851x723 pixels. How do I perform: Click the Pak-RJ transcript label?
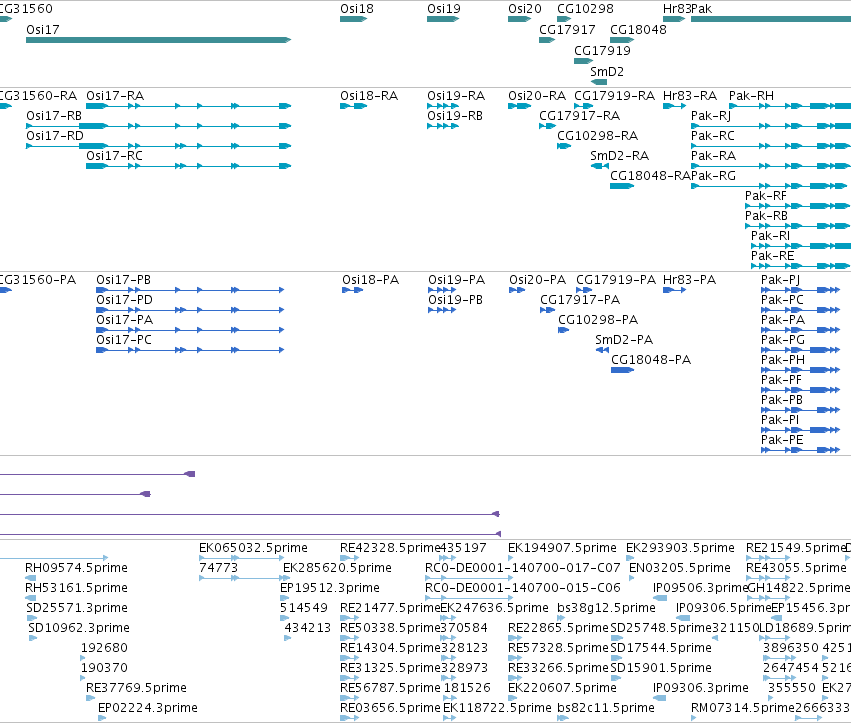click(x=711, y=116)
